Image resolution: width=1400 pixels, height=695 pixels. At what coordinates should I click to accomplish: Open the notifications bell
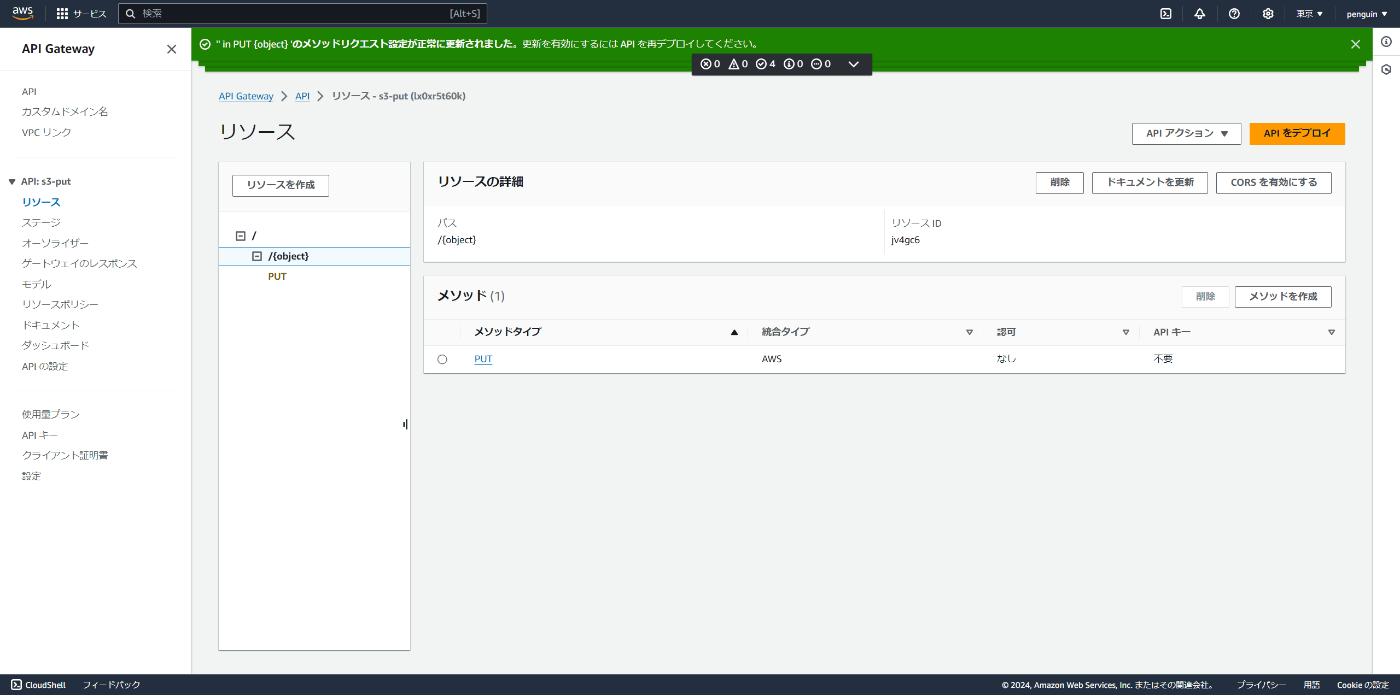(x=1200, y=13)
